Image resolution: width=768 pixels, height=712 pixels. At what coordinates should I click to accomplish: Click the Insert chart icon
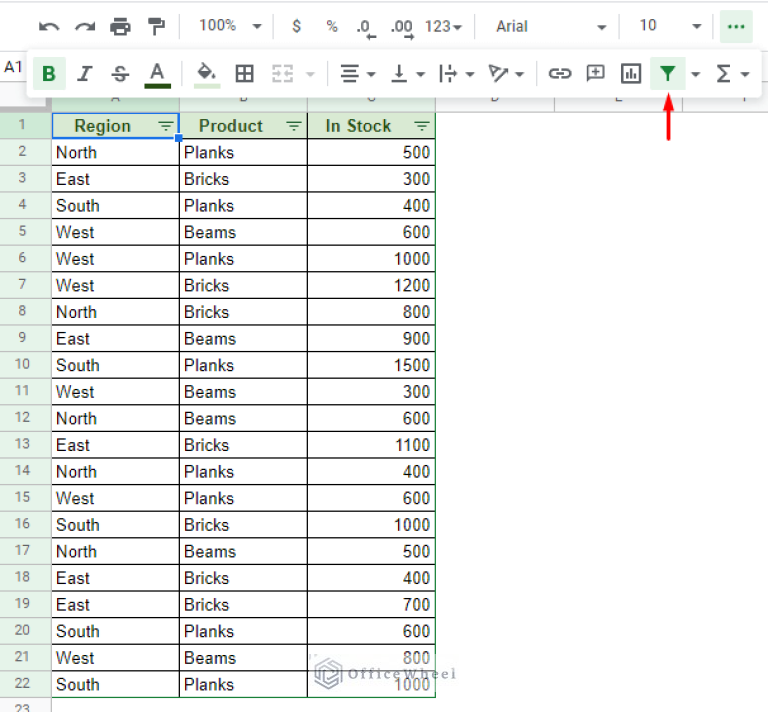coord(631,74)
